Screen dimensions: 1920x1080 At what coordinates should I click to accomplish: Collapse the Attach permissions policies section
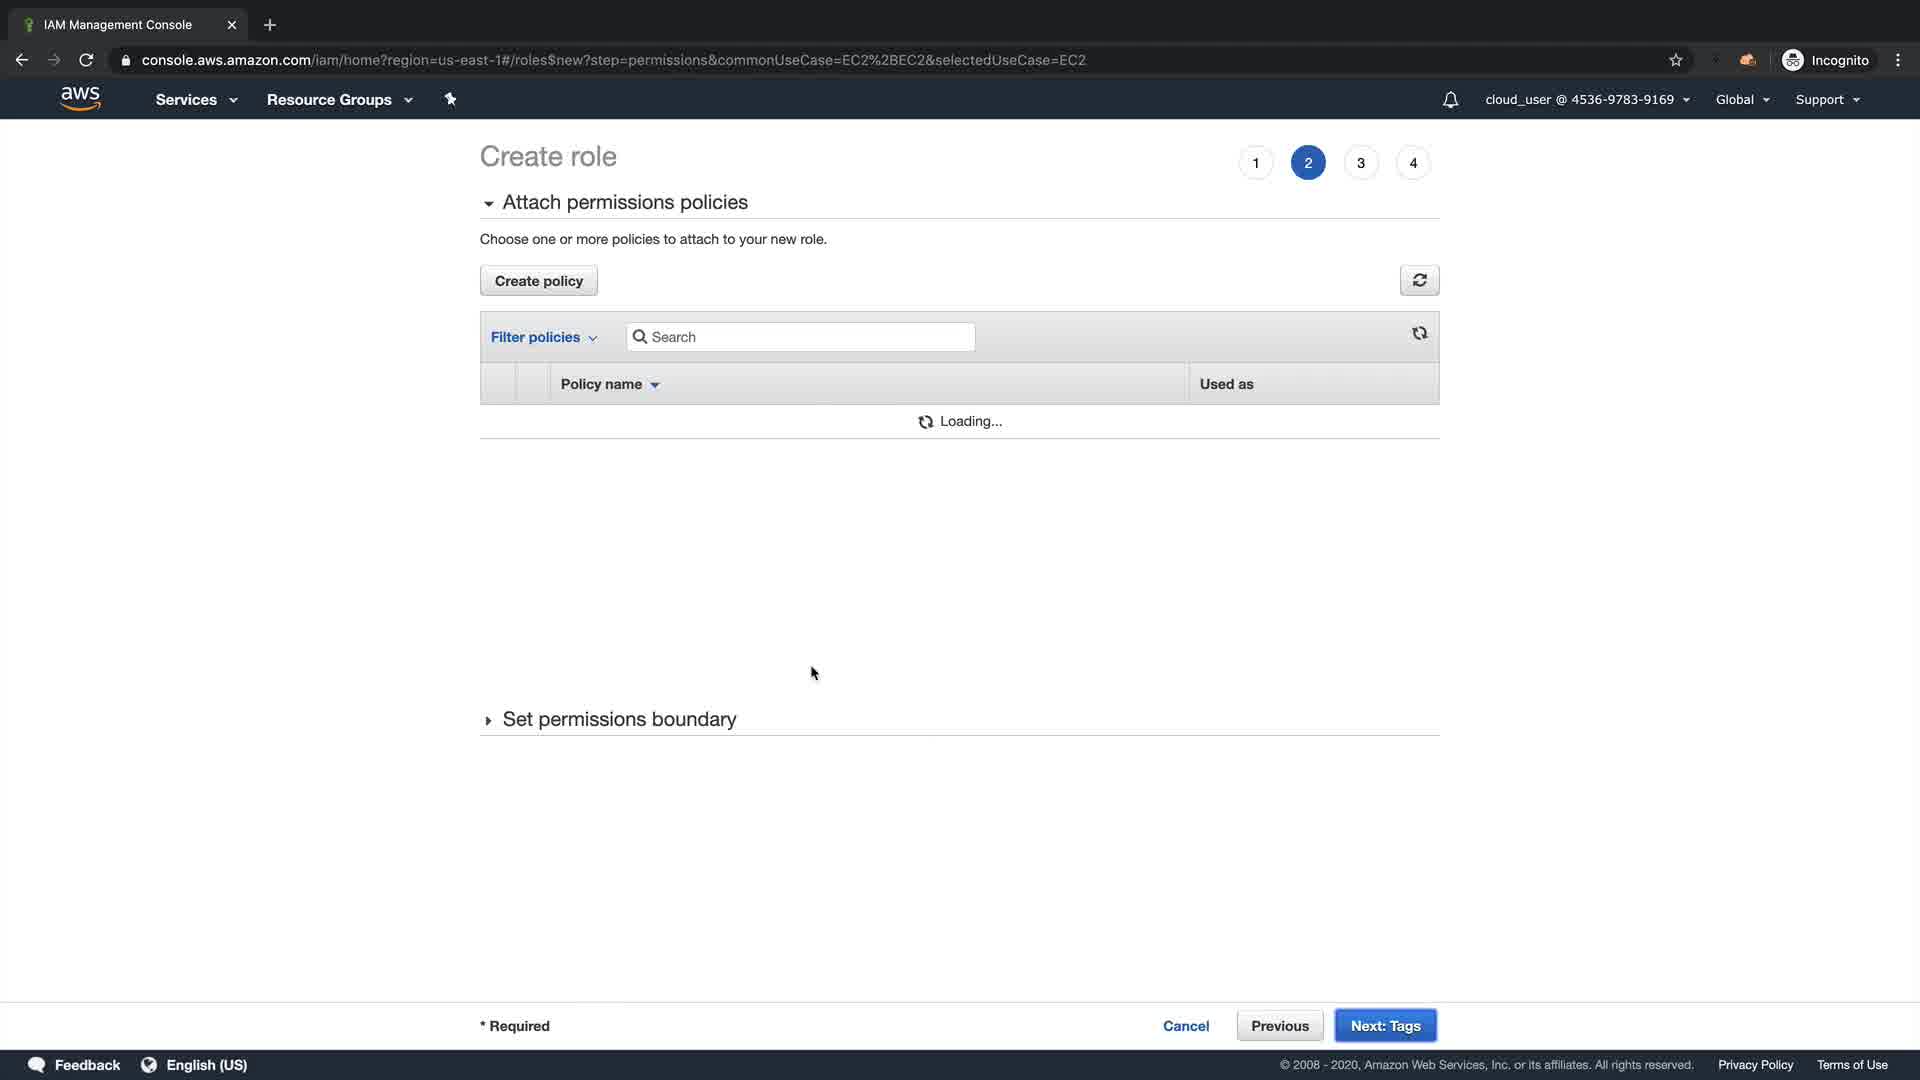pos(489,203)
